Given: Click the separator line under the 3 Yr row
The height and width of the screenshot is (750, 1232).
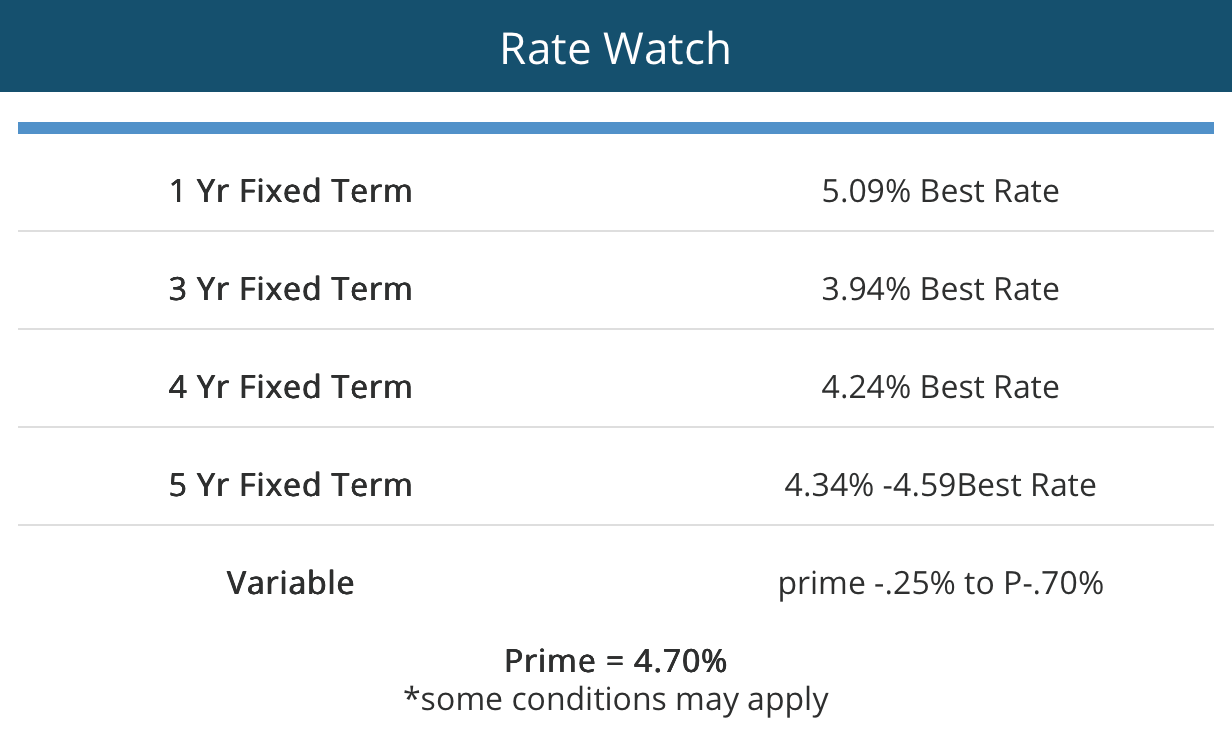Looking at the screenshot, I should pyautogui.click(x=615, y=329).
